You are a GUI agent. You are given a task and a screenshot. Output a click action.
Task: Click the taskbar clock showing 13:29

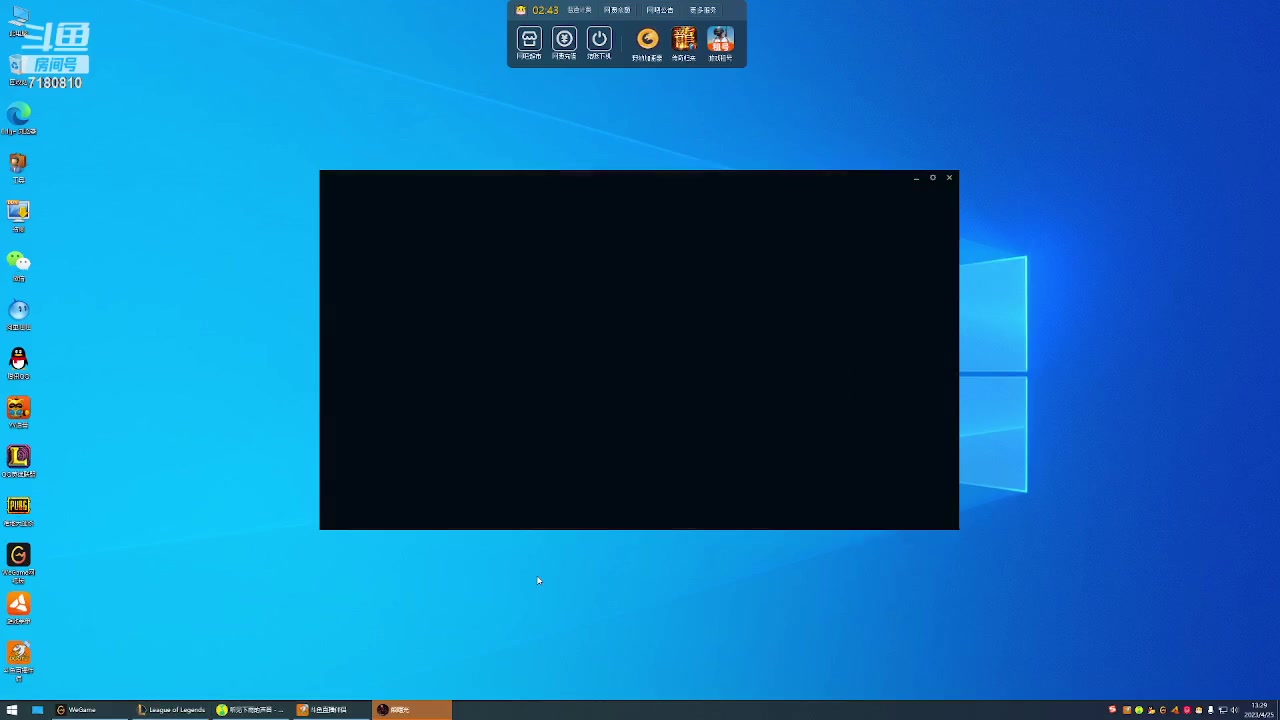coord(1258,710)
